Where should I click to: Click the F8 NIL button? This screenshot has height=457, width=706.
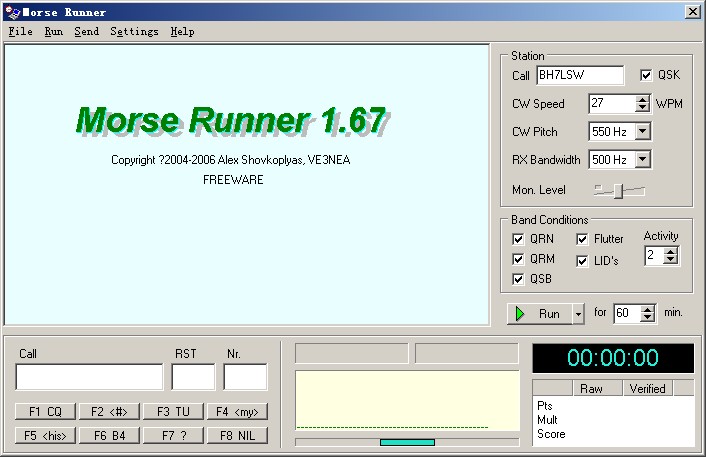pos(237,435)
